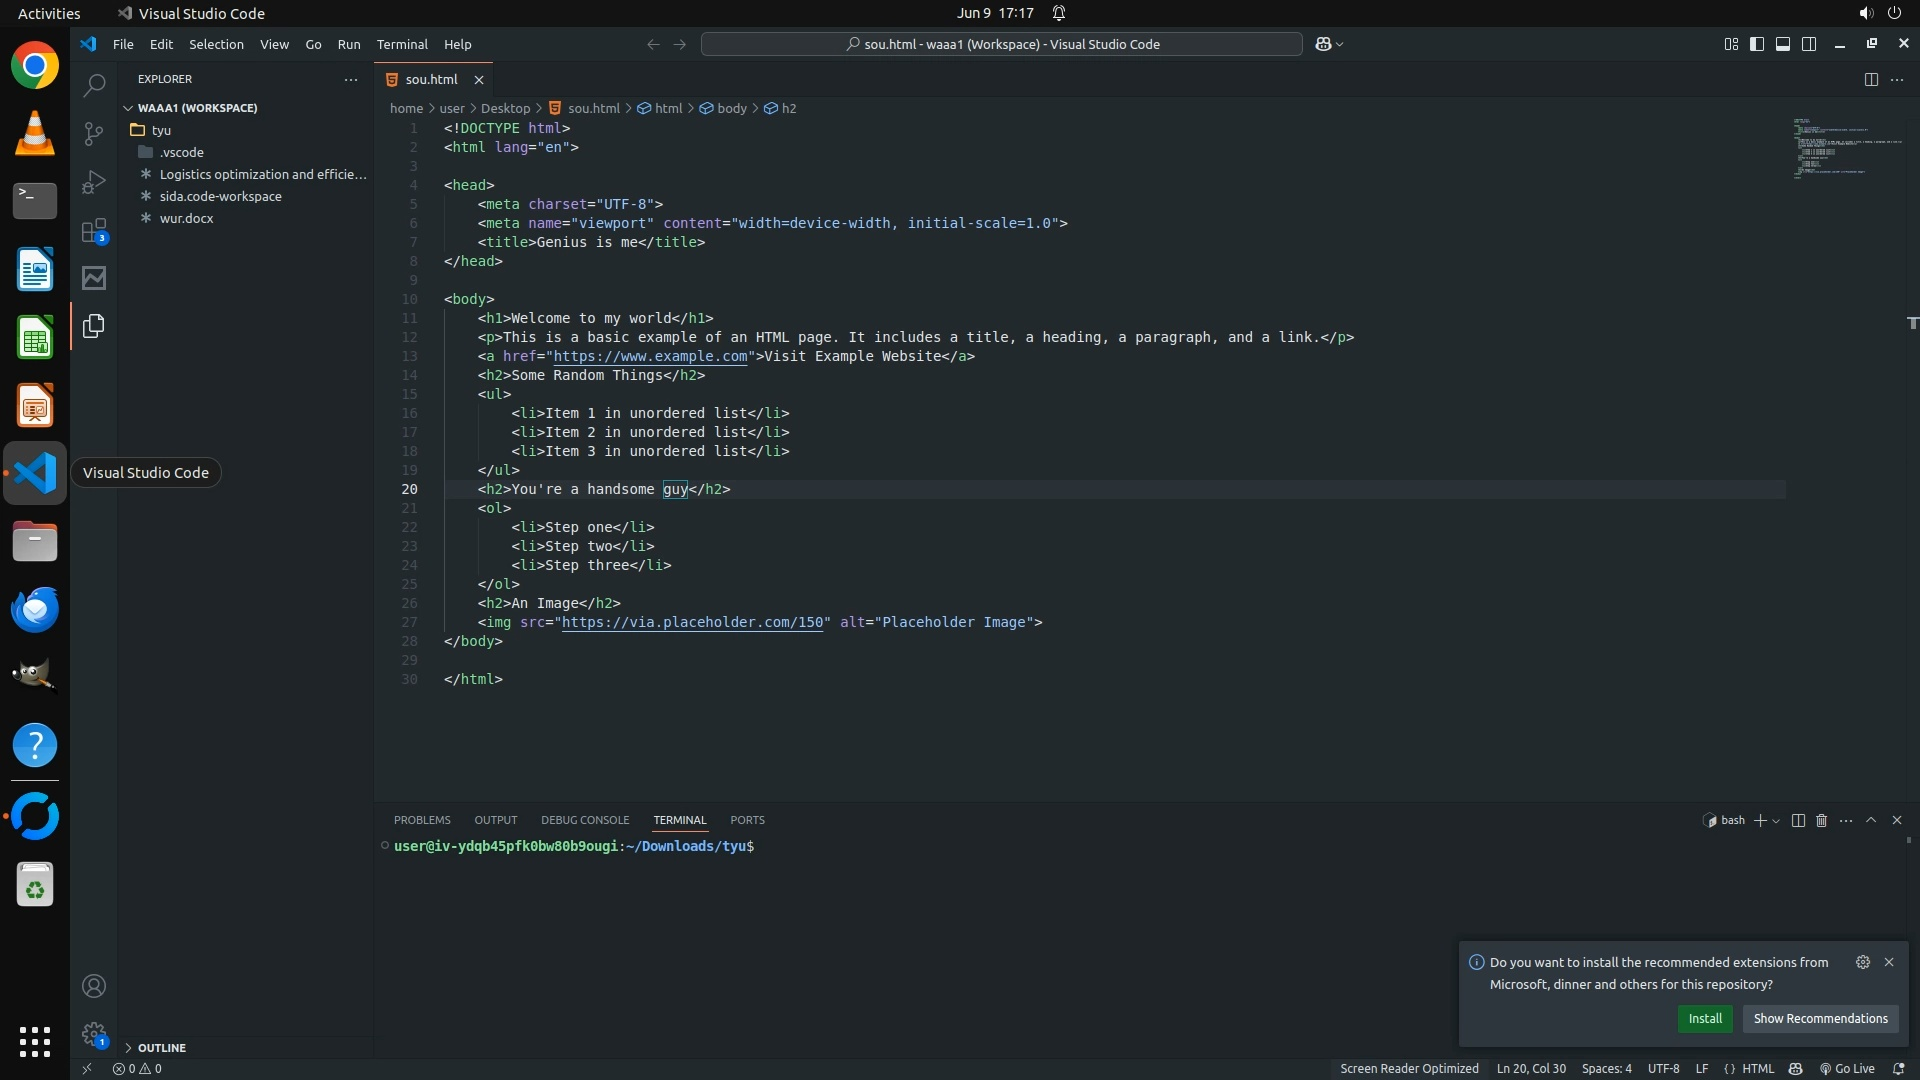Click the Install button in notification
Image resolution: width=1920 pixels, height=1080 pixels.
(1705, 1018)
